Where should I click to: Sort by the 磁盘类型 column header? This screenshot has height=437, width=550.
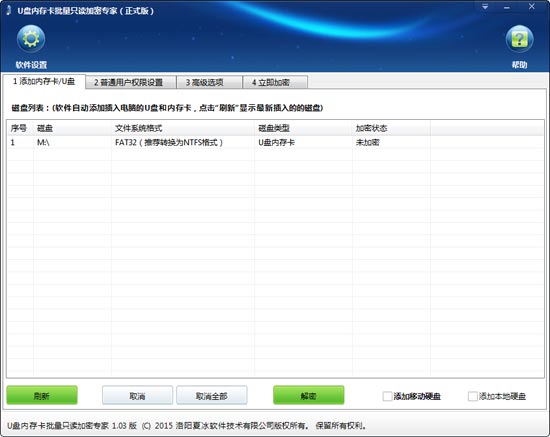(x=304, y=128)
